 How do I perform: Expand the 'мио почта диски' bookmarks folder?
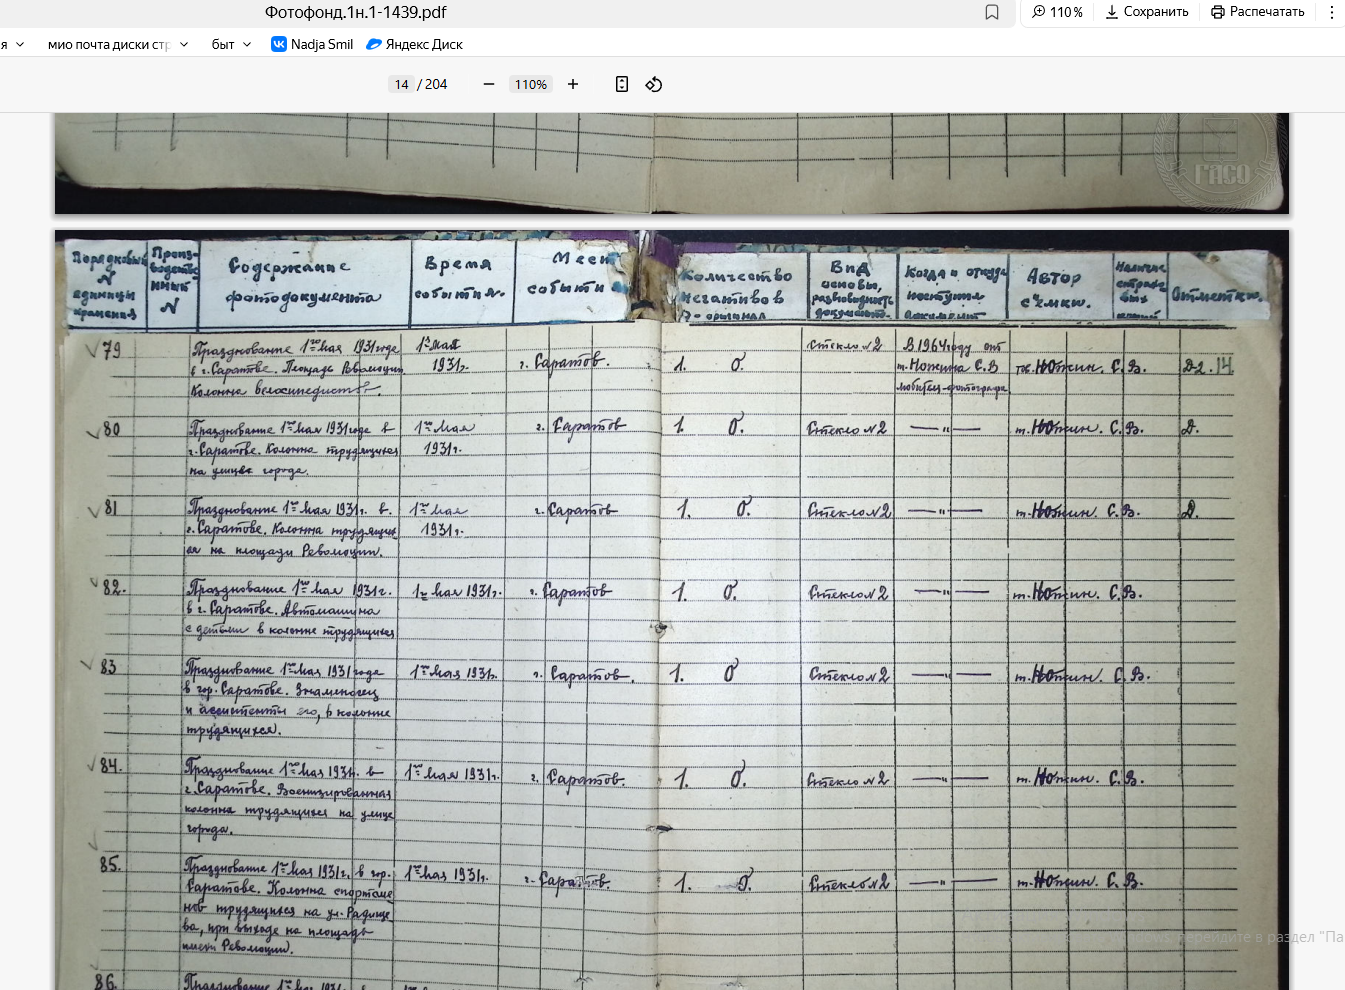coord(118,44)
